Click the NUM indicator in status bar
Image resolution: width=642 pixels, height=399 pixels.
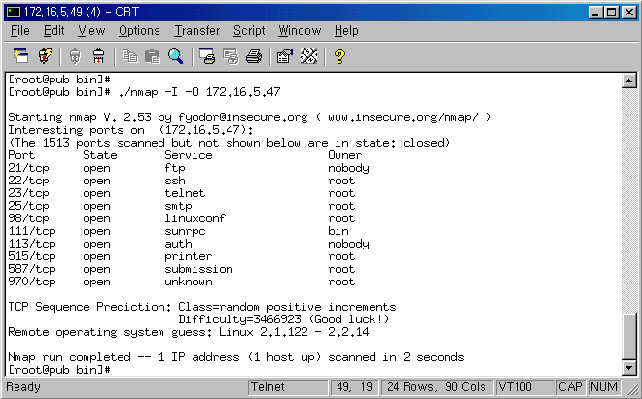604,387
